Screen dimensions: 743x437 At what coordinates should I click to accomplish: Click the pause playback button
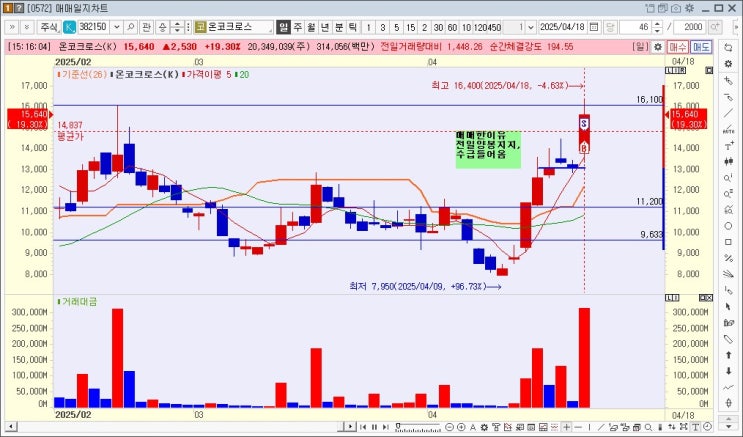[x=374, y=427]
